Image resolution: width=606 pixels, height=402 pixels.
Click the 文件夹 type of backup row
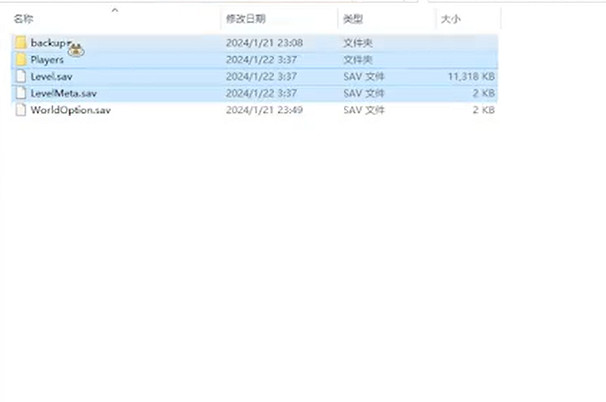coord(357,43)
